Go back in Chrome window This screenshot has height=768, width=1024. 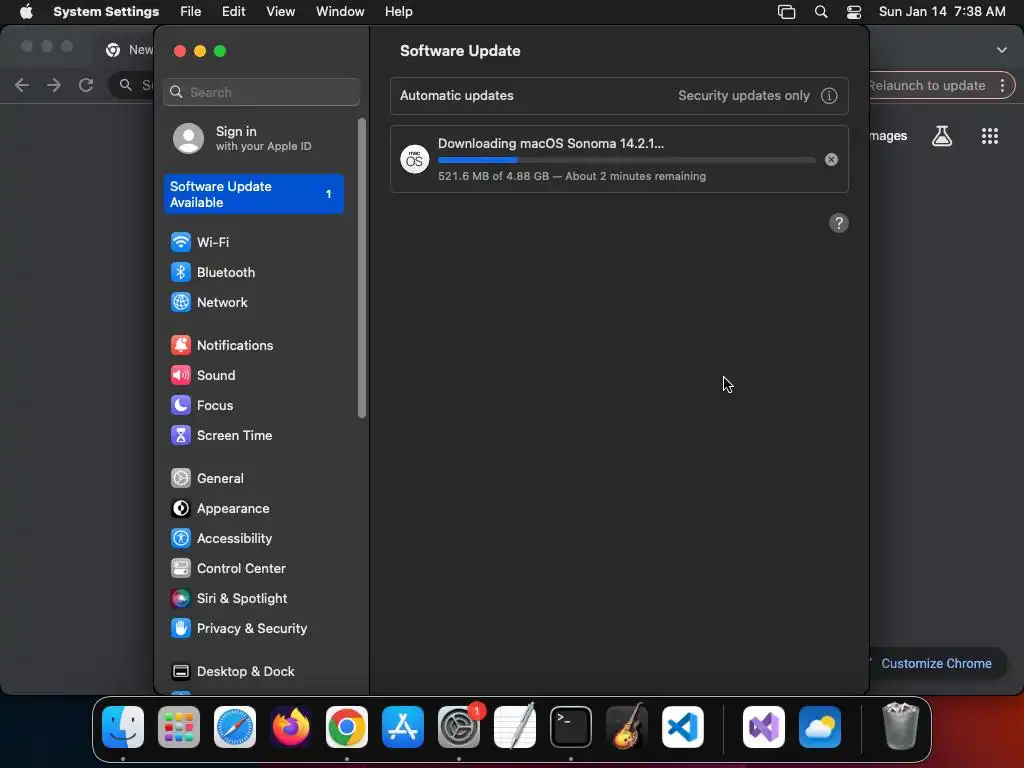(x=22, y=85)
